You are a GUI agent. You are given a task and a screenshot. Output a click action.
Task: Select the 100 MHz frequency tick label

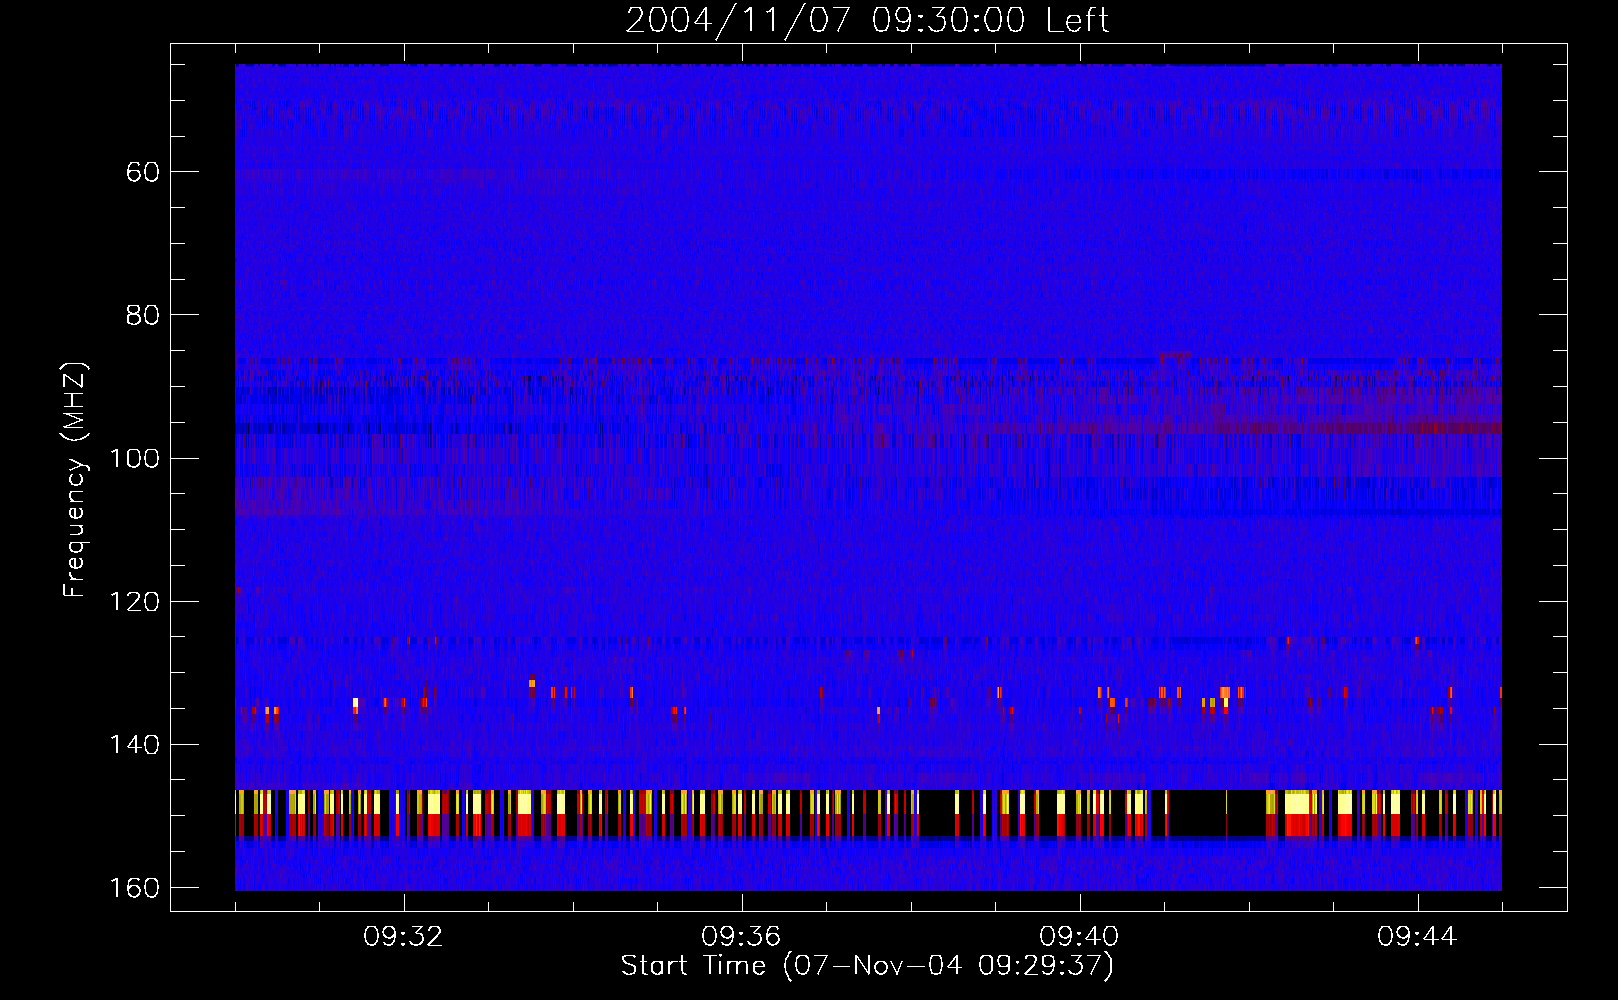[x=134, y=458]
